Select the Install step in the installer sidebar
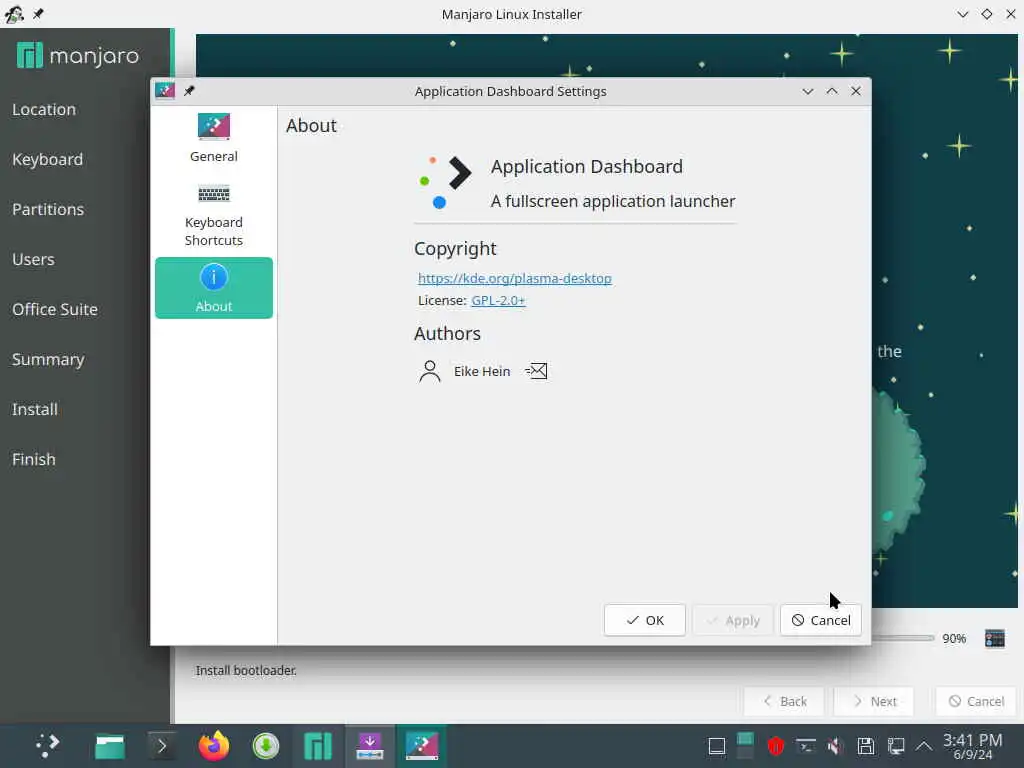The image size is (1024, 768). pyautogui.click(x=35, y=409)
